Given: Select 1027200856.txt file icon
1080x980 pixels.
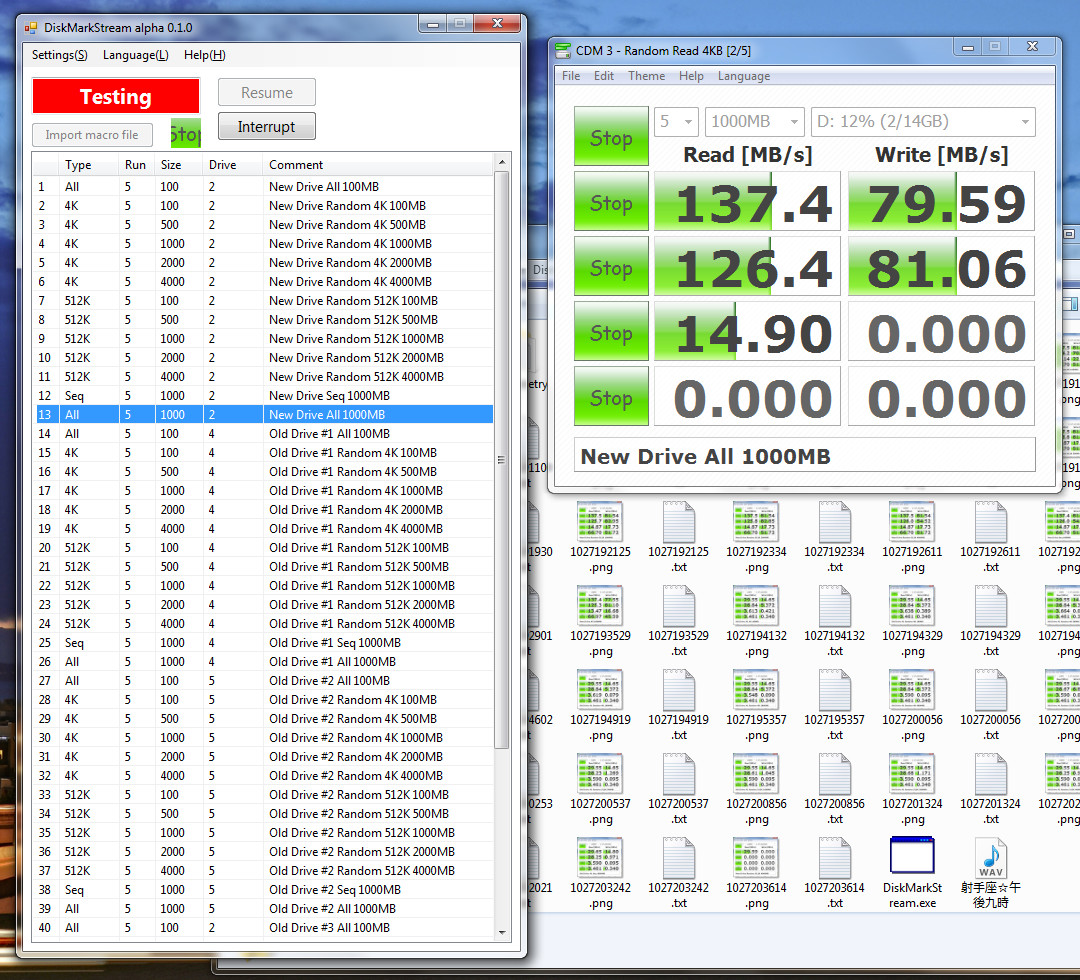Looking at the screenshot, I should pyautogui.click(x=834, y=774).
